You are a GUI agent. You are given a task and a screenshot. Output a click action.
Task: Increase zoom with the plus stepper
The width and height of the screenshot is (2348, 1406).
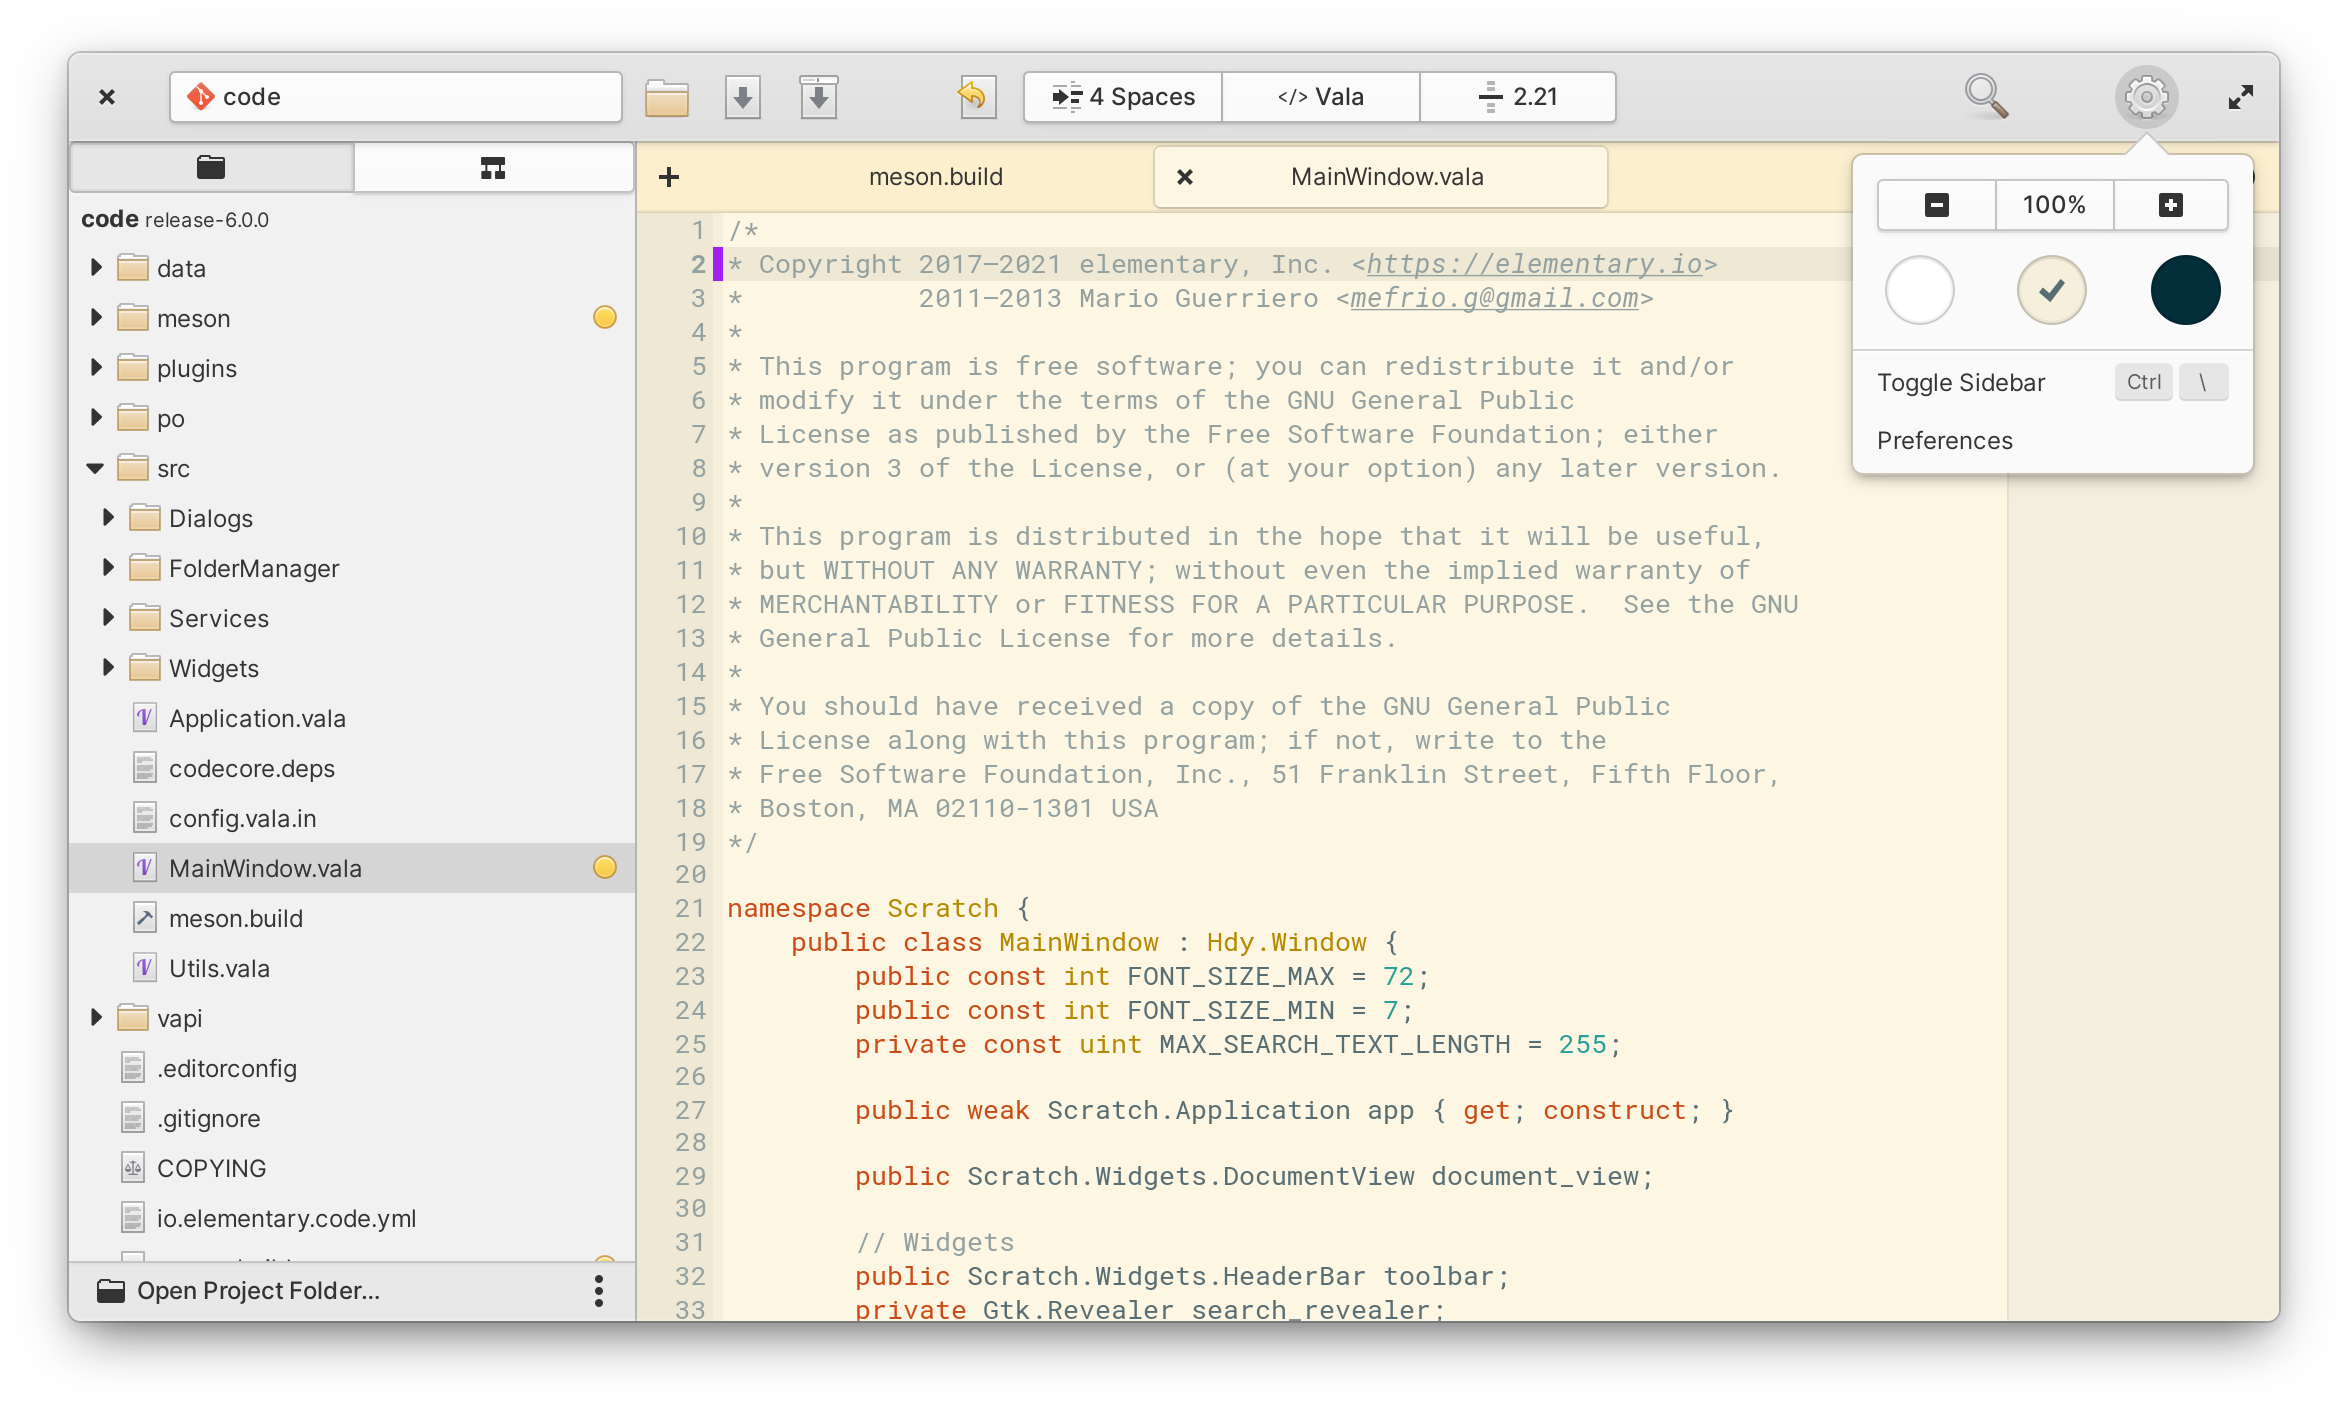[x=2170, y=204]
